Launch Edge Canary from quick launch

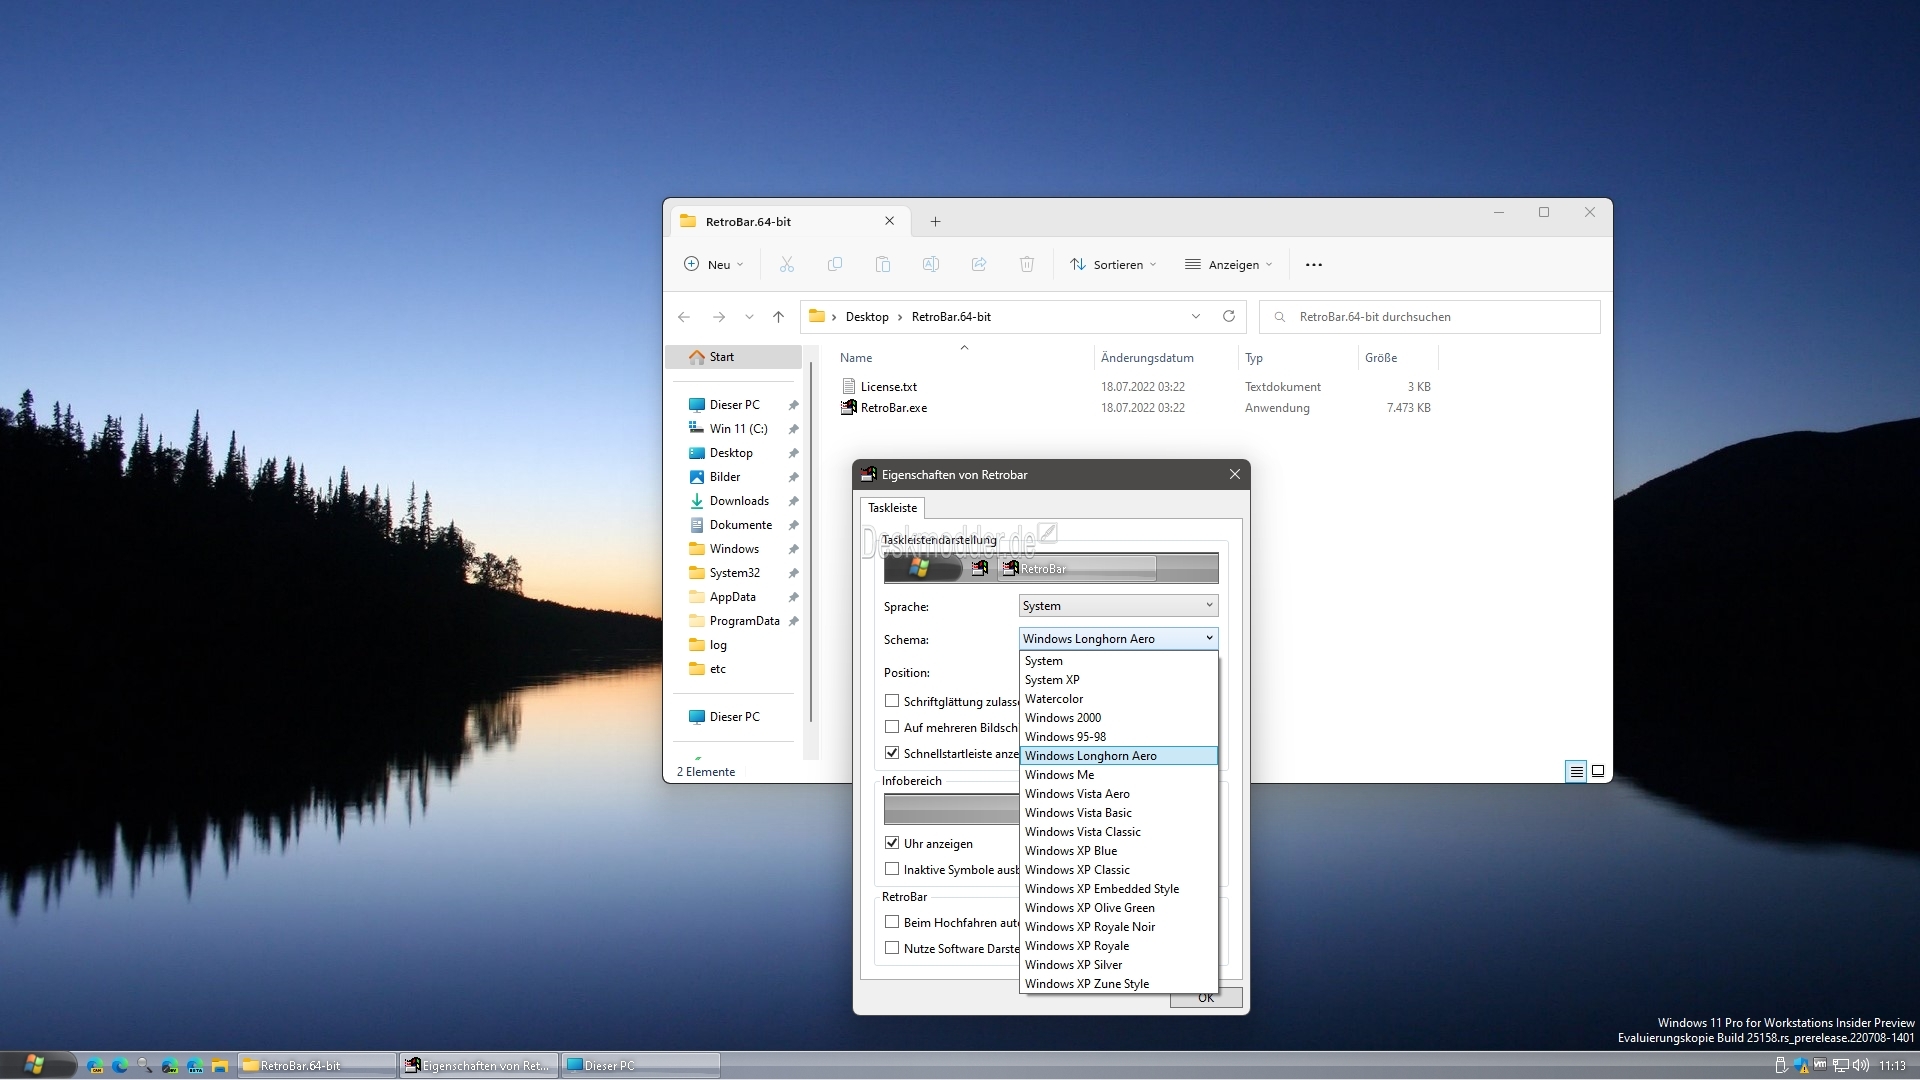click(95, 1066)
